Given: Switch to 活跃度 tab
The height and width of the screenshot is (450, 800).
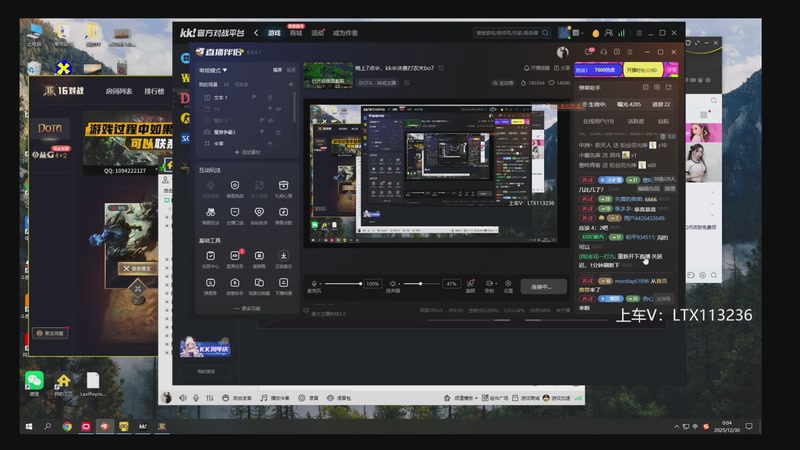Looking at the screenshot, I should pos(635,121).
